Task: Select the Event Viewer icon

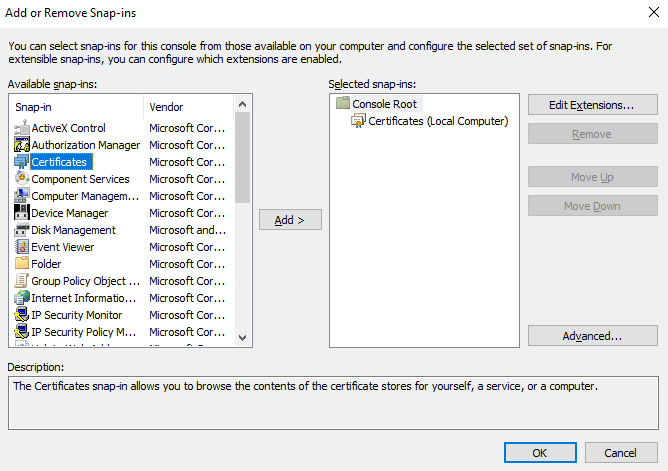Action: point(23,247)
